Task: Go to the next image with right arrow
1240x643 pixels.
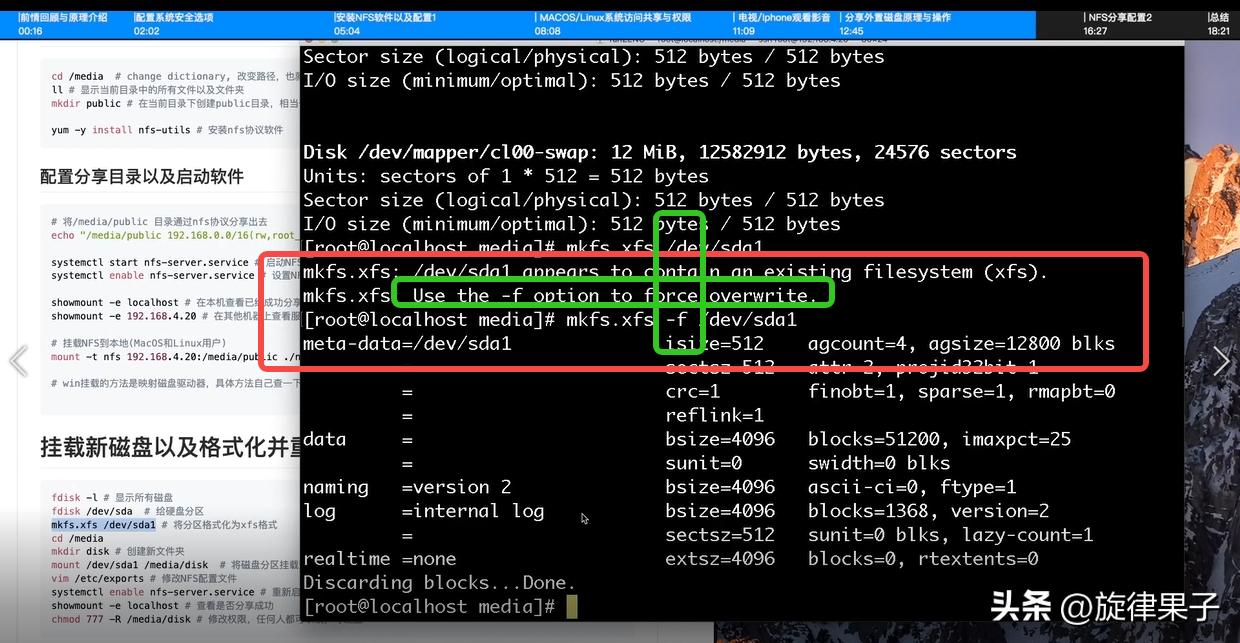Action: coord(1221,361)
